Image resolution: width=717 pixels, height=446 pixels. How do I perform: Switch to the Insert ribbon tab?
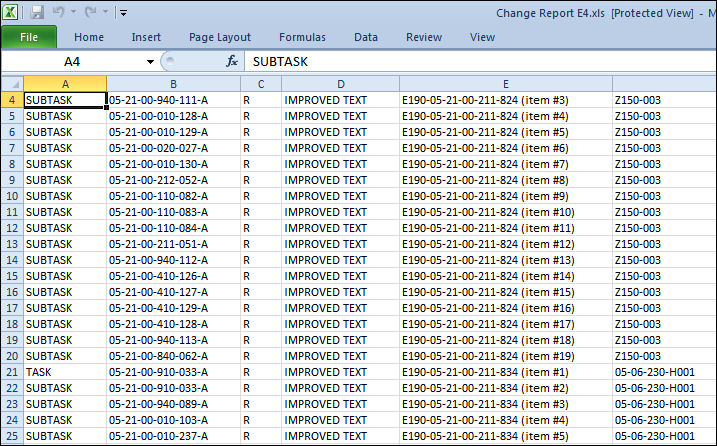click(146, 37)
